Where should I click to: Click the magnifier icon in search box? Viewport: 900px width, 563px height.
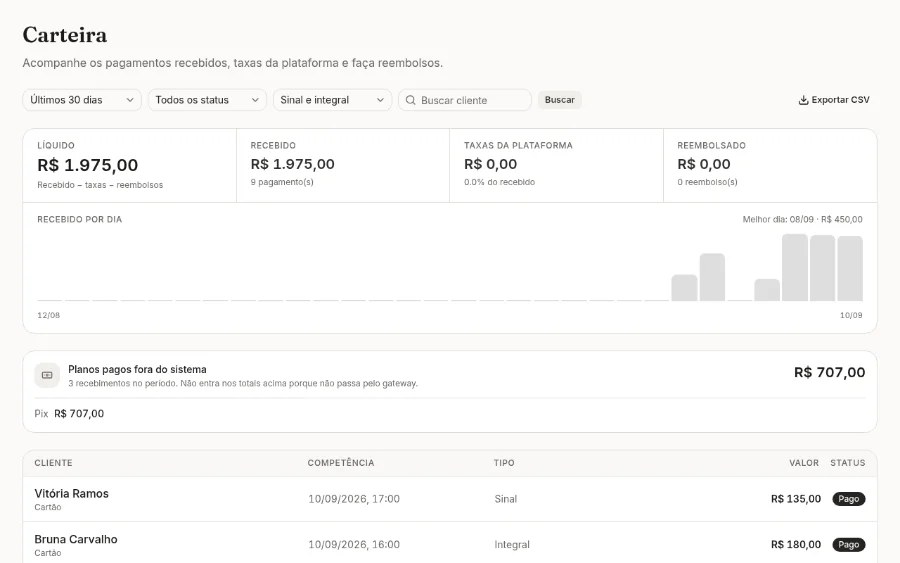click(410, 100)
